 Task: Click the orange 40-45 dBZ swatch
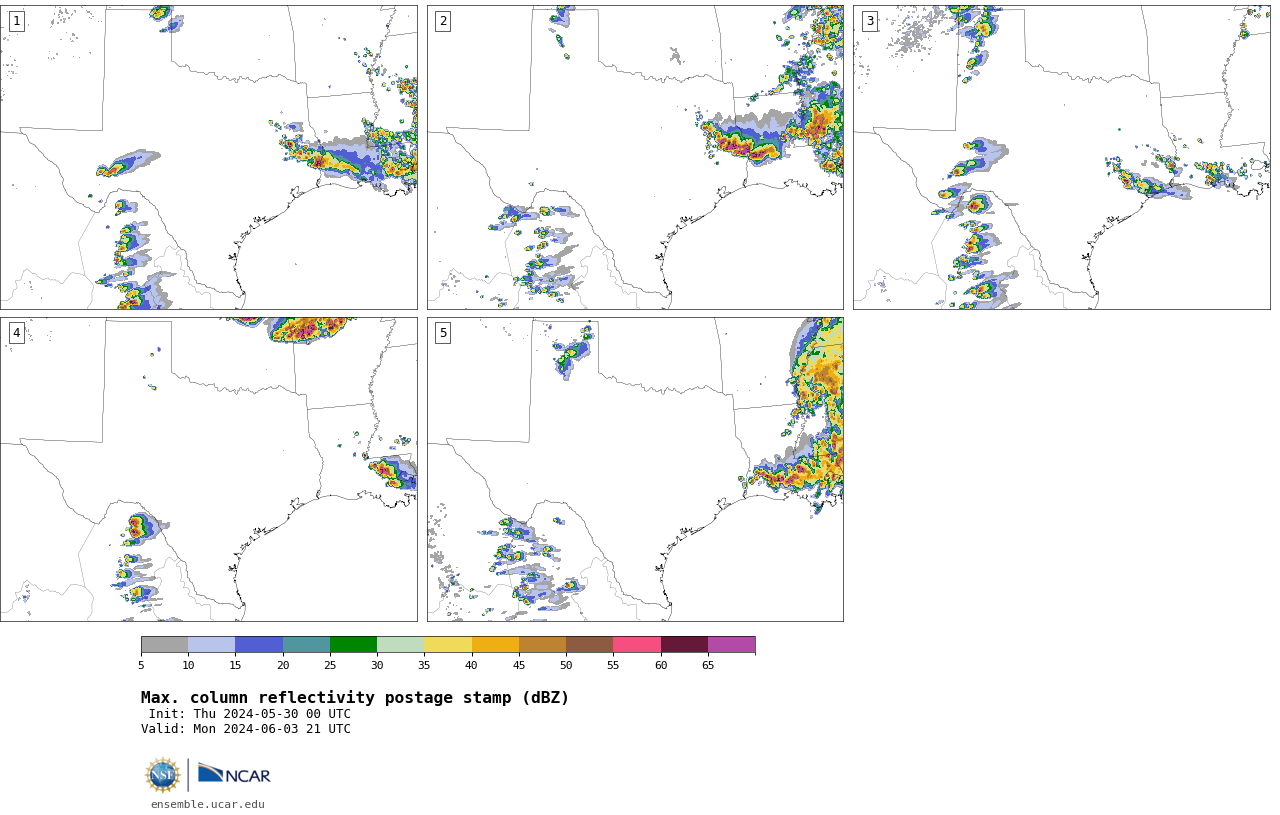coord(495,645)
